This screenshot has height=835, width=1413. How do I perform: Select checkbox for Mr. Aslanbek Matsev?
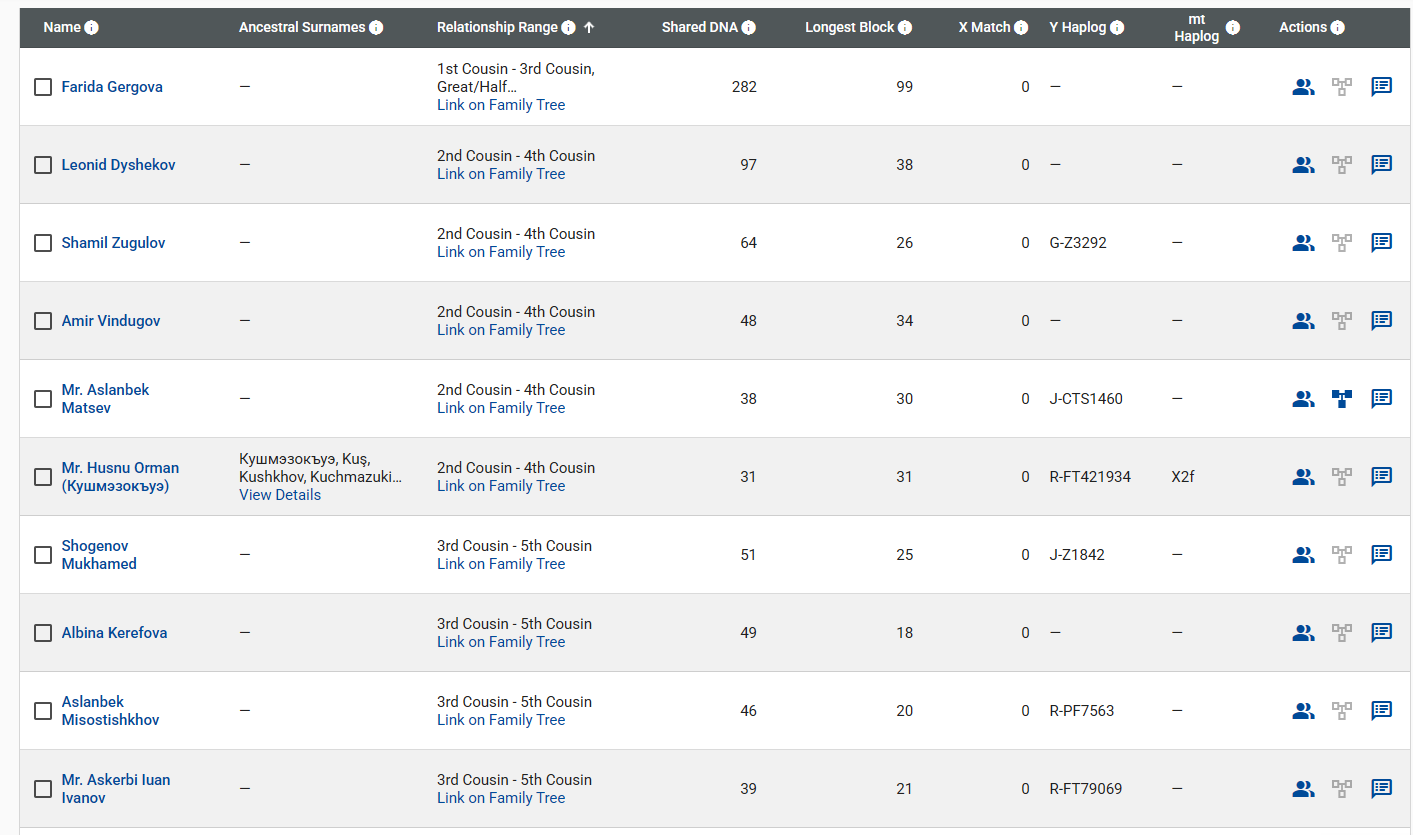click(43, 399)
